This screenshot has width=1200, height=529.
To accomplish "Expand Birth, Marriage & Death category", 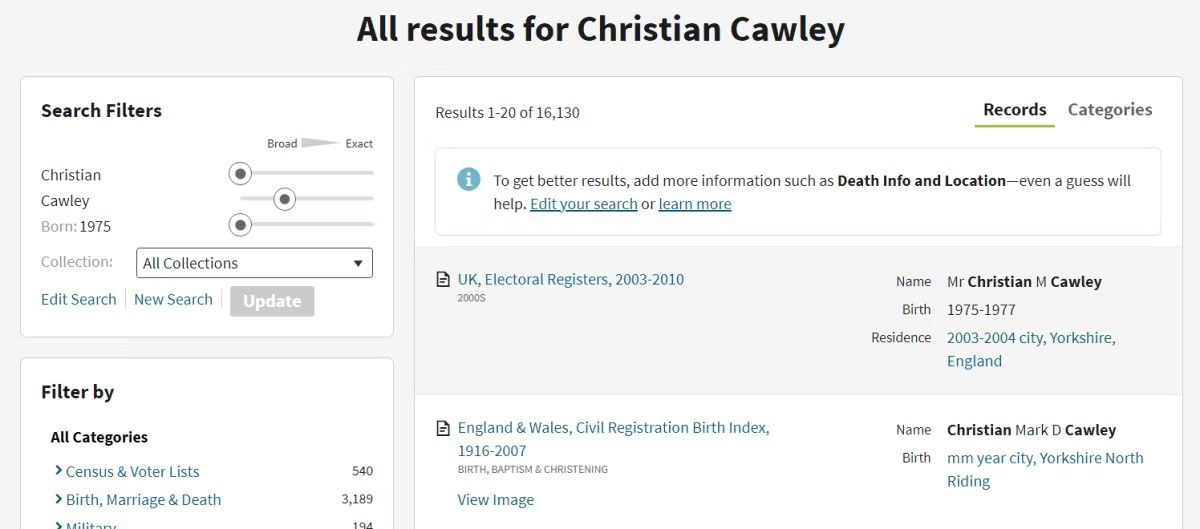I will pyautogui.click(x=59, y=499).
